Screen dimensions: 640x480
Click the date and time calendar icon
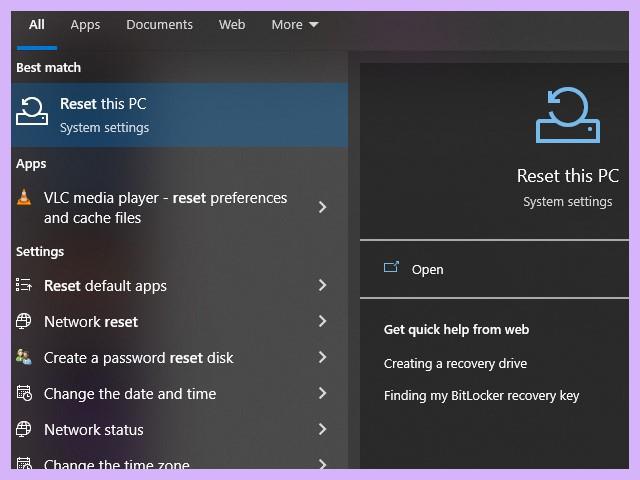(24, 393)
